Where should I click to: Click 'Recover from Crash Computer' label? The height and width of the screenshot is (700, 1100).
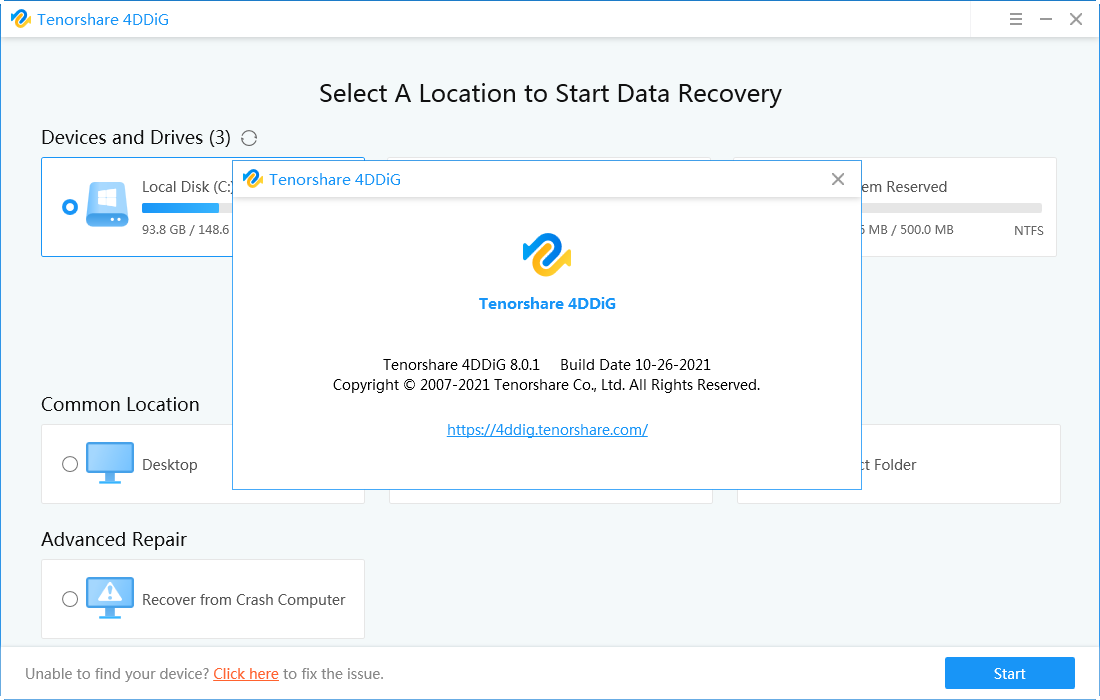coord(243,600)
